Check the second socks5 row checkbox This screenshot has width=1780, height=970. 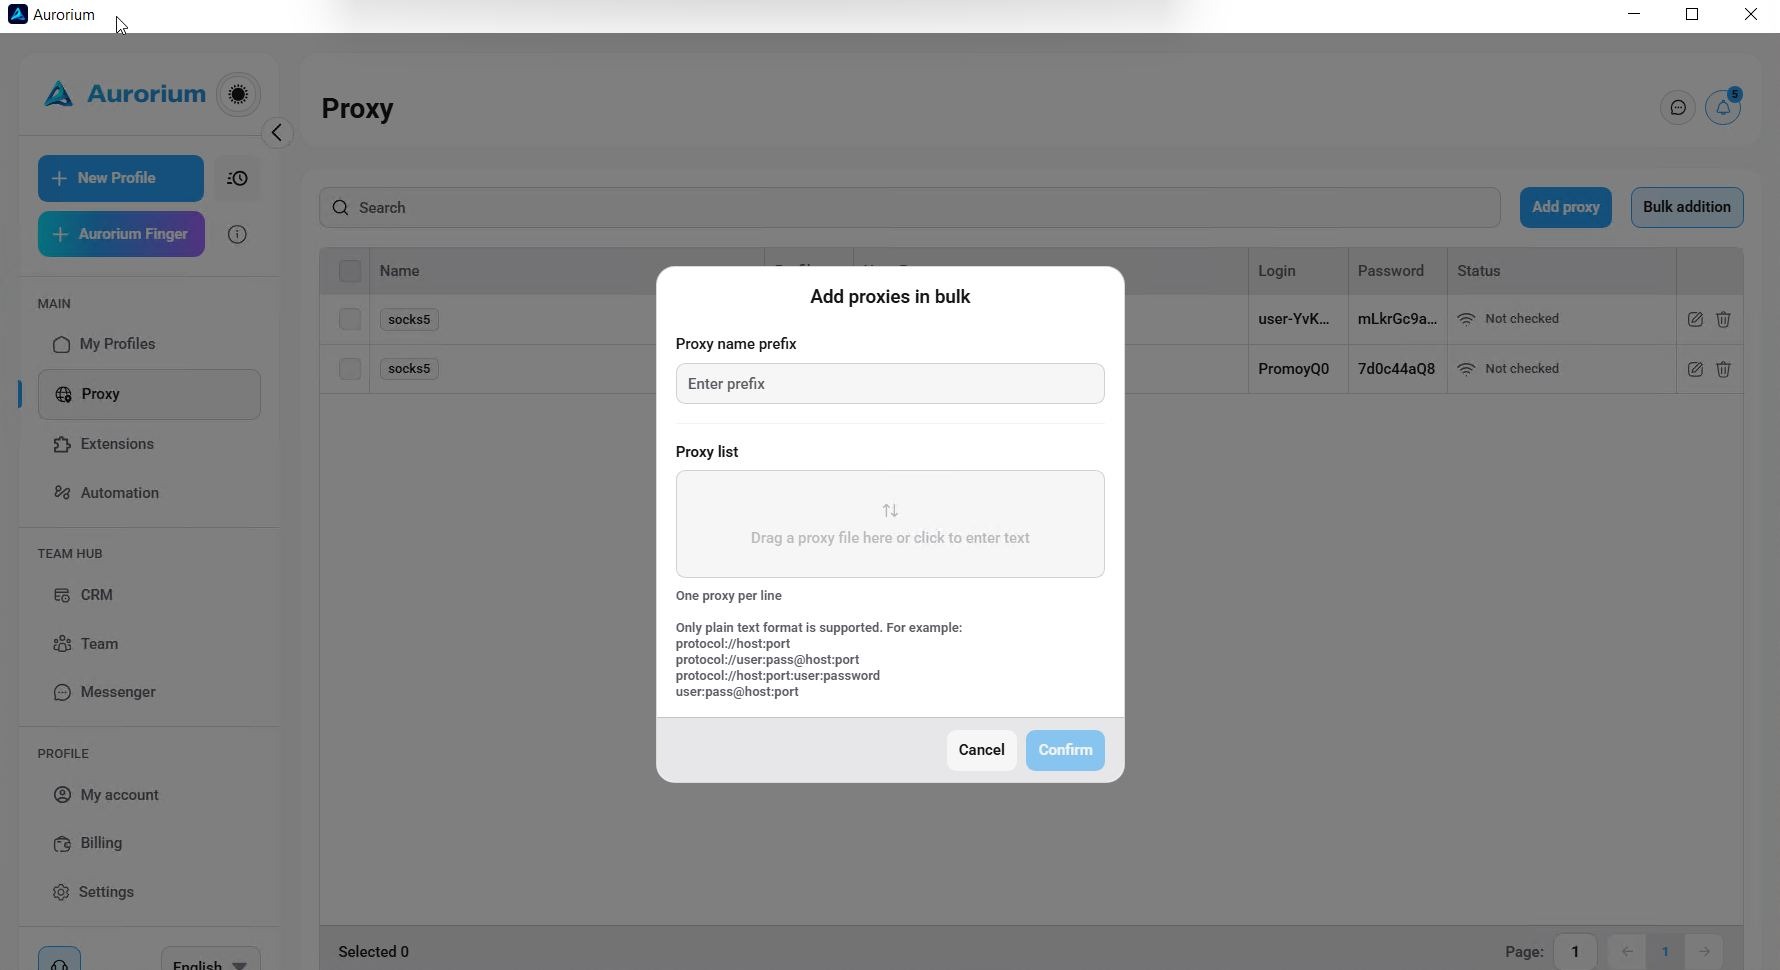(x=350, y=369)
